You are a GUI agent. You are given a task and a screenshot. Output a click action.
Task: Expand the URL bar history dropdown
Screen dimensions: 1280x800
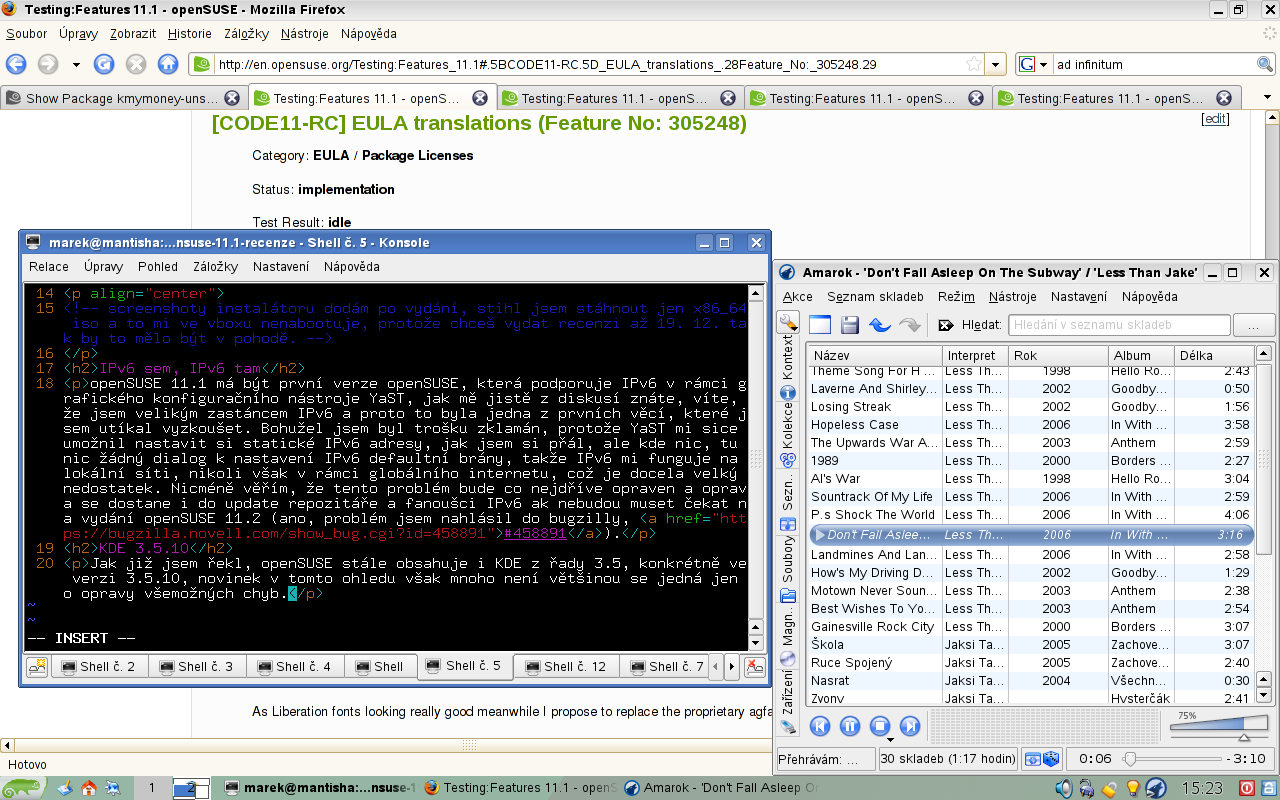pyautogui.click(x=995, y=64)
